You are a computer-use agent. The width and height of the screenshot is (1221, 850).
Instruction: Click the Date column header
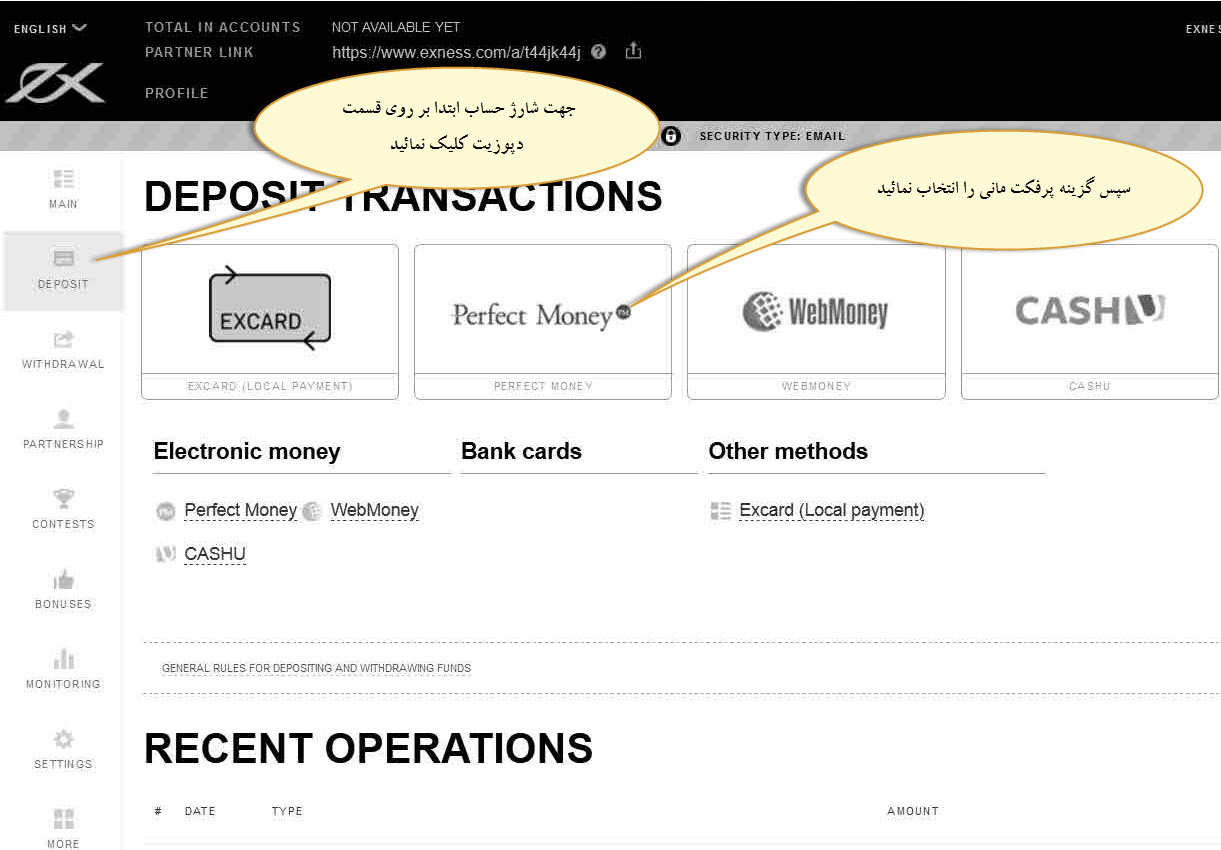coord(200,811)
